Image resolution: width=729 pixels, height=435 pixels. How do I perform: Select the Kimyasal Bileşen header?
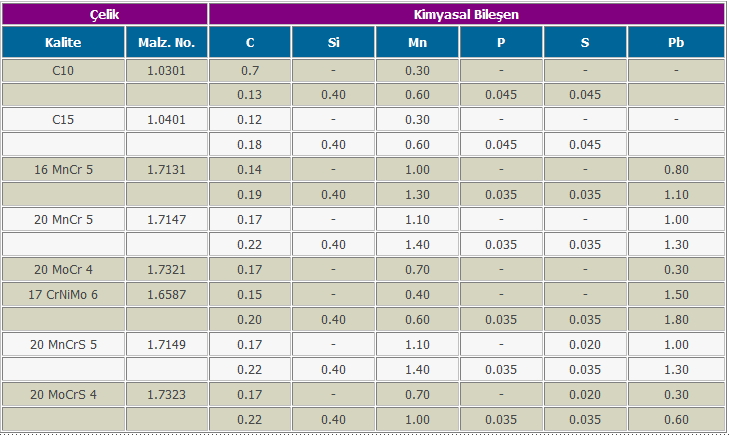466,14
